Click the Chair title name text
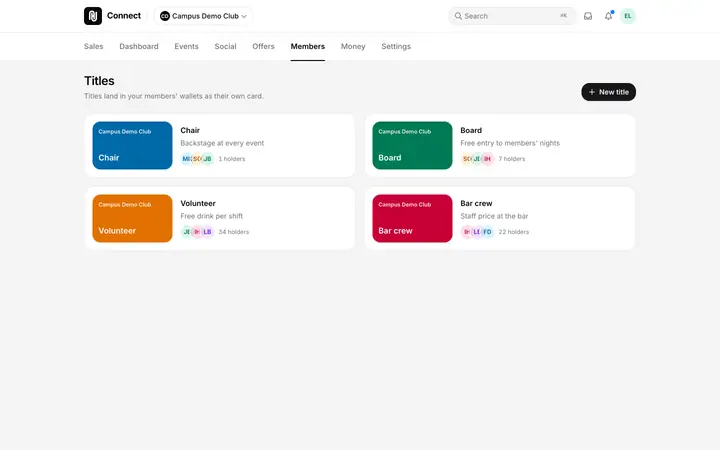720x450 pixels. 190,130
